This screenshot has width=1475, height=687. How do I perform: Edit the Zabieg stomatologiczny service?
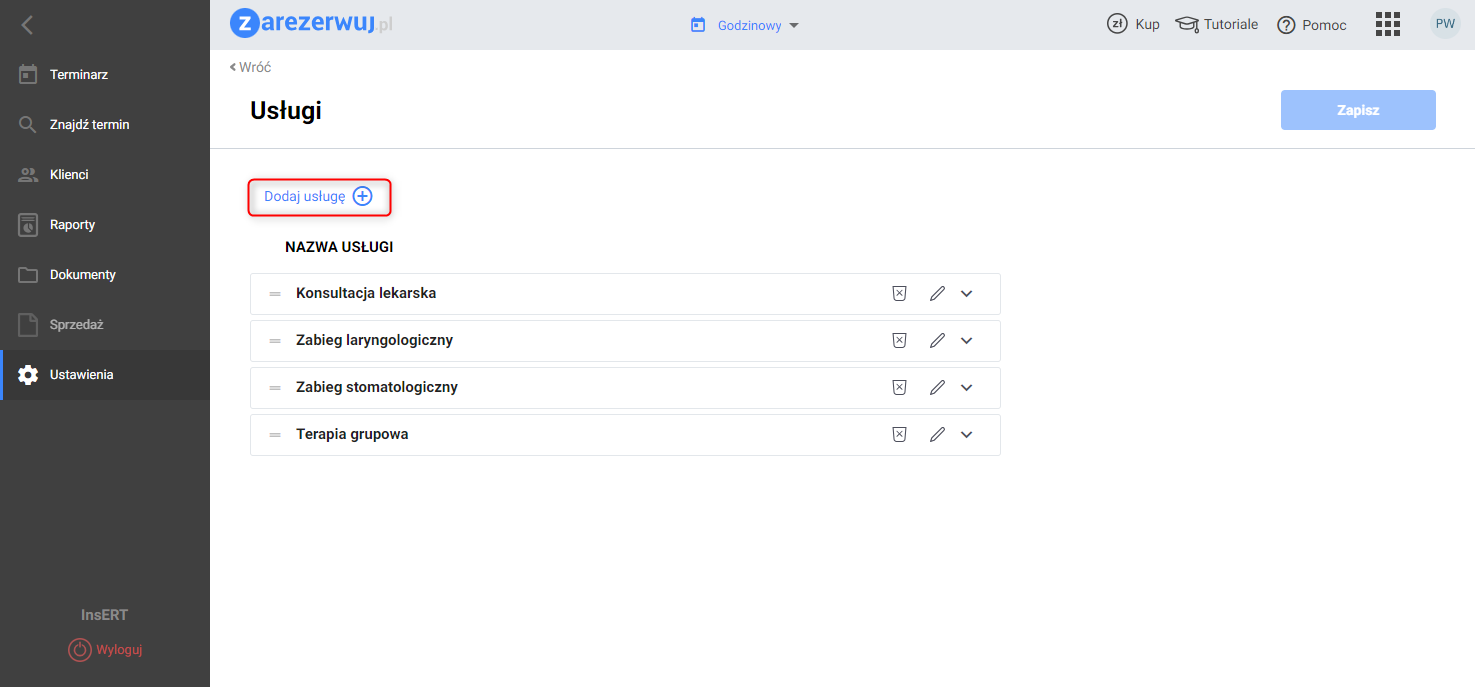click(937, 388)
